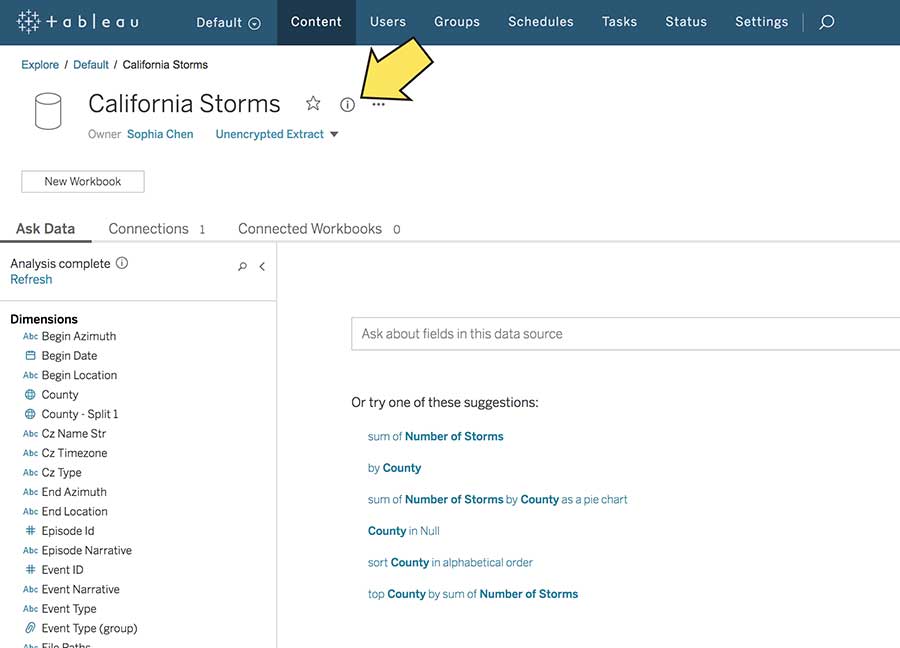Image resolution: width=900 pixels, height=648 pixels.
Task: Choose the 'County in Null' suggestion
Action: [404, 531]
